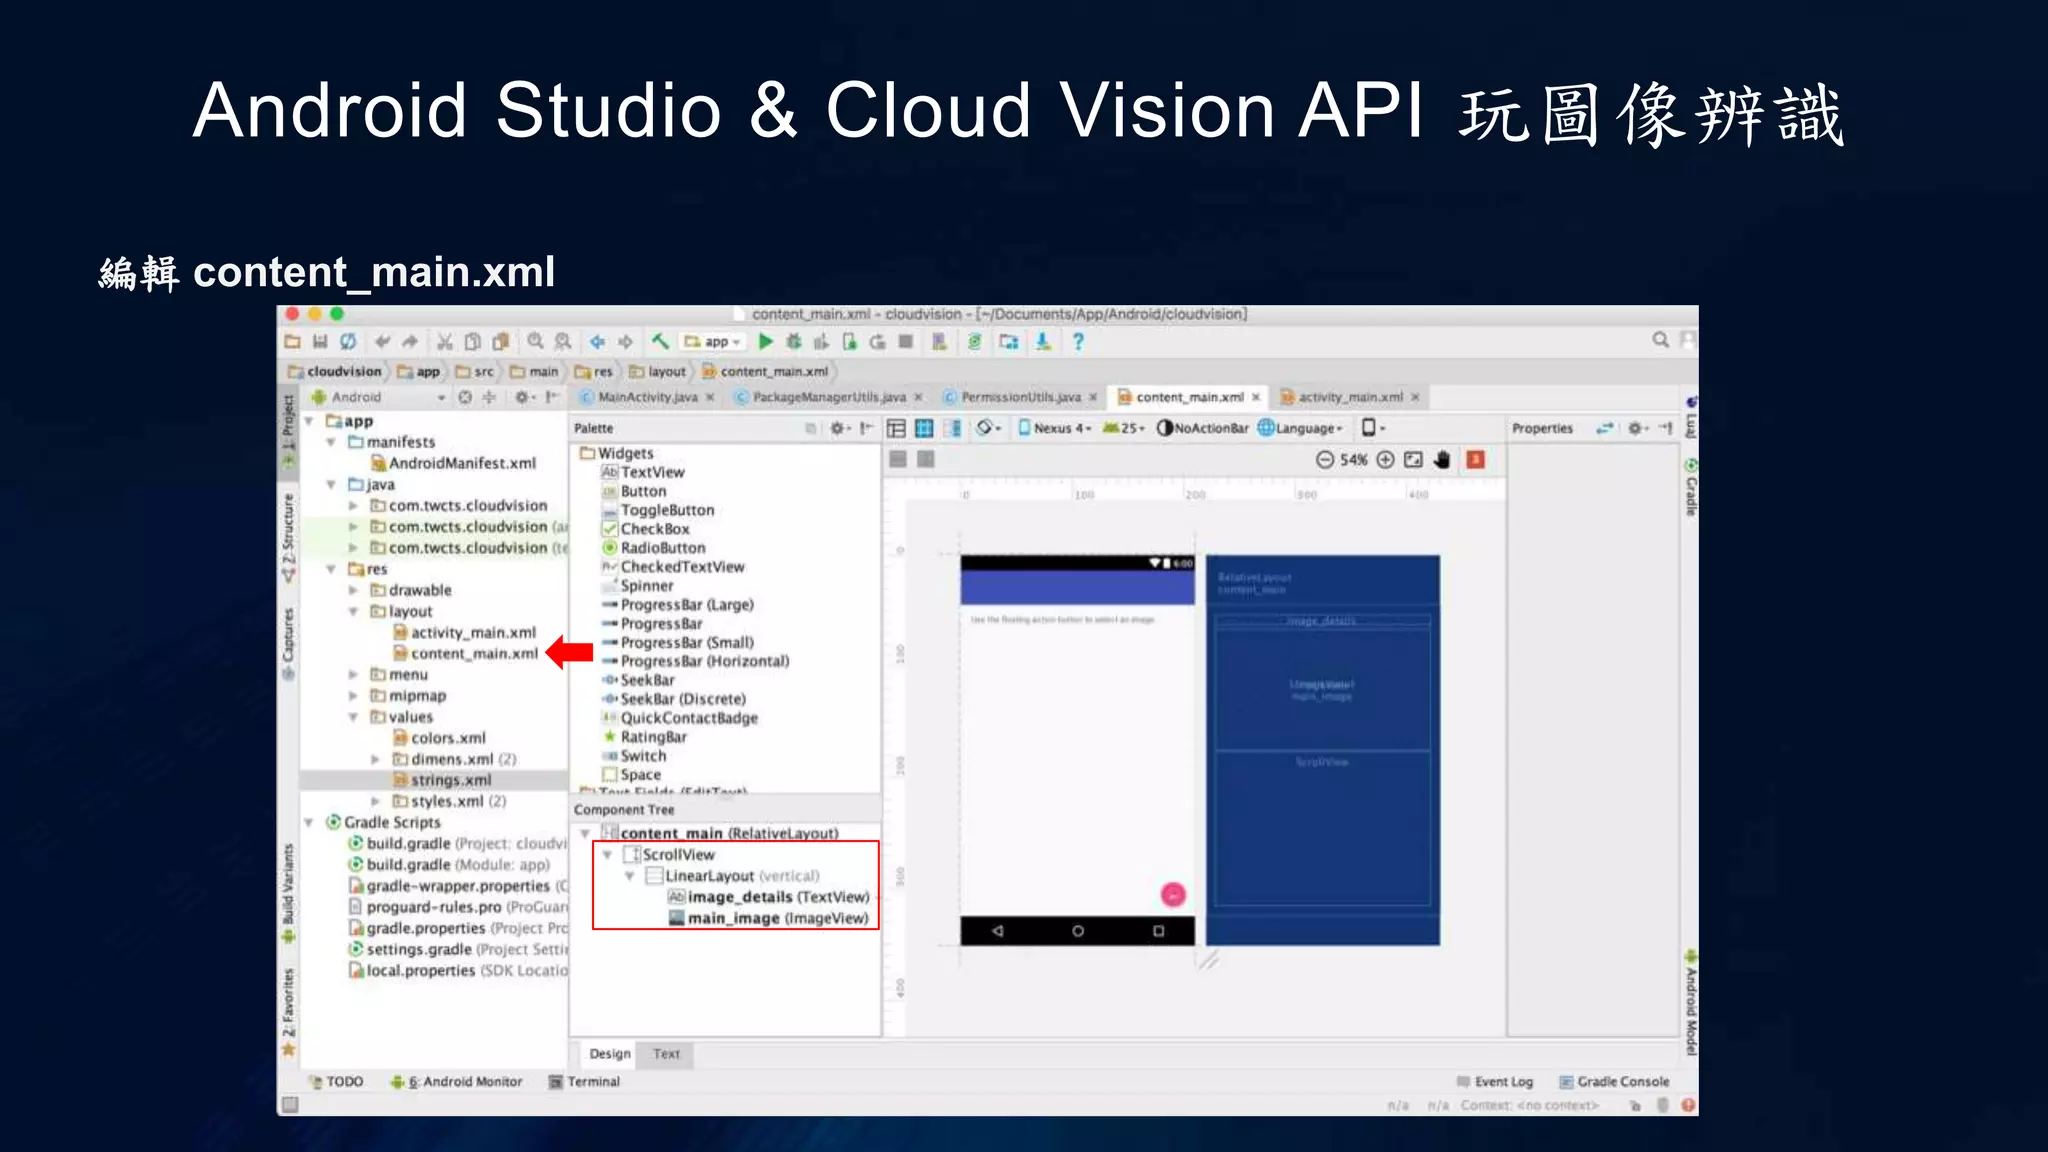Click the zoom to fit screen icon
Image resolution: width=2048 pixels, height=1152 pixels.
point(1413,460)
